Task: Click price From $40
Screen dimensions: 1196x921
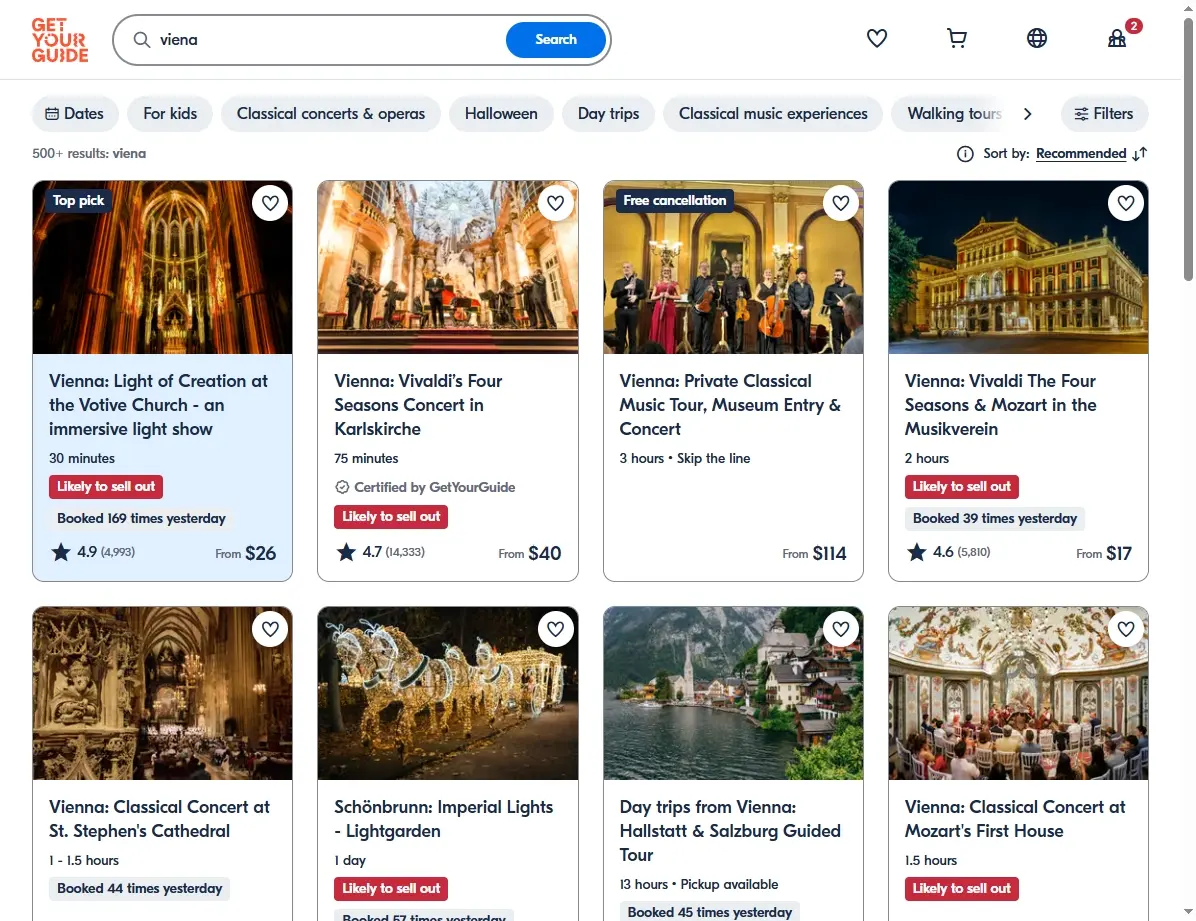Action: click(x=529, y=553)
